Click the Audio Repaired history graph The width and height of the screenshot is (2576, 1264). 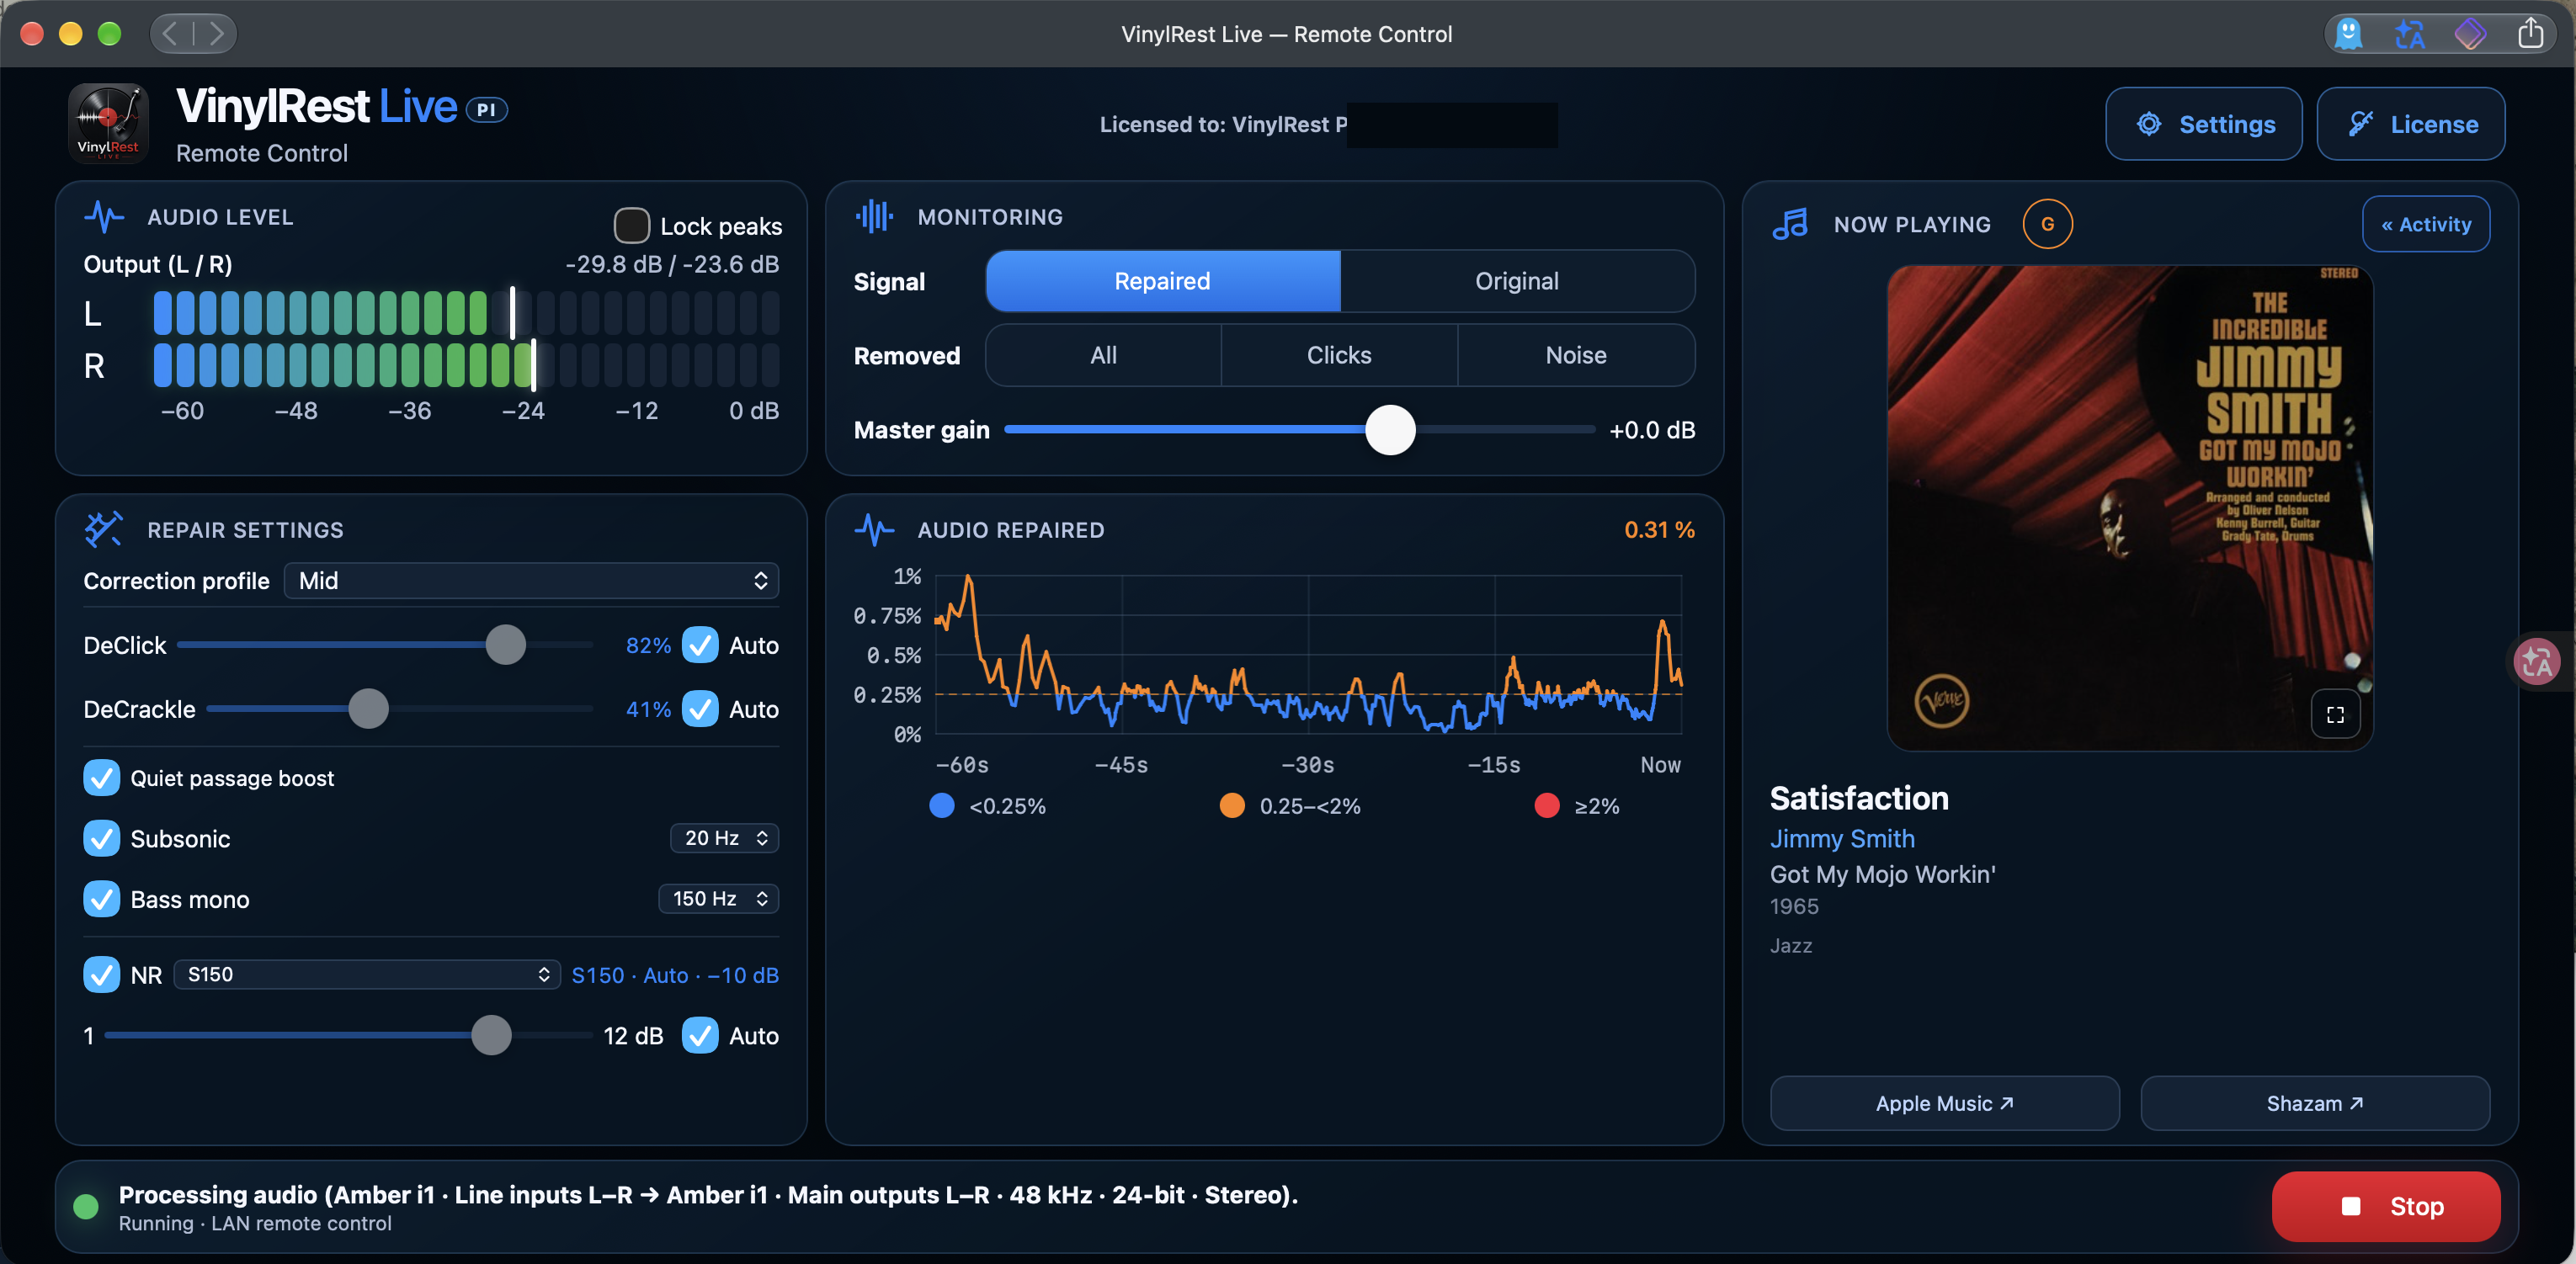coord(1308,655)
